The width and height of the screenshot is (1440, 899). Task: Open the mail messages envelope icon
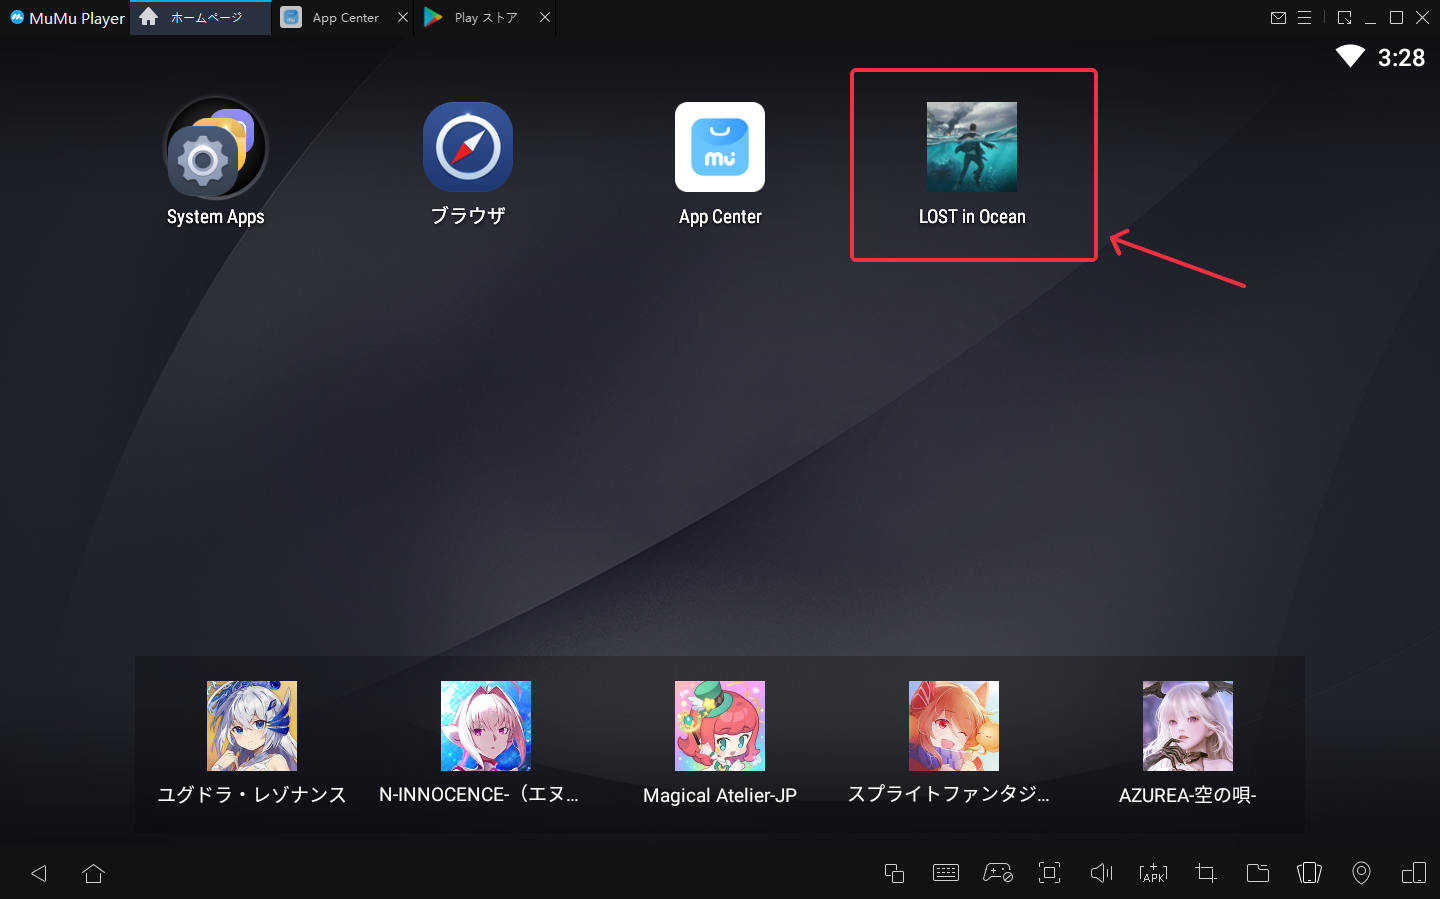(1278, 17)
